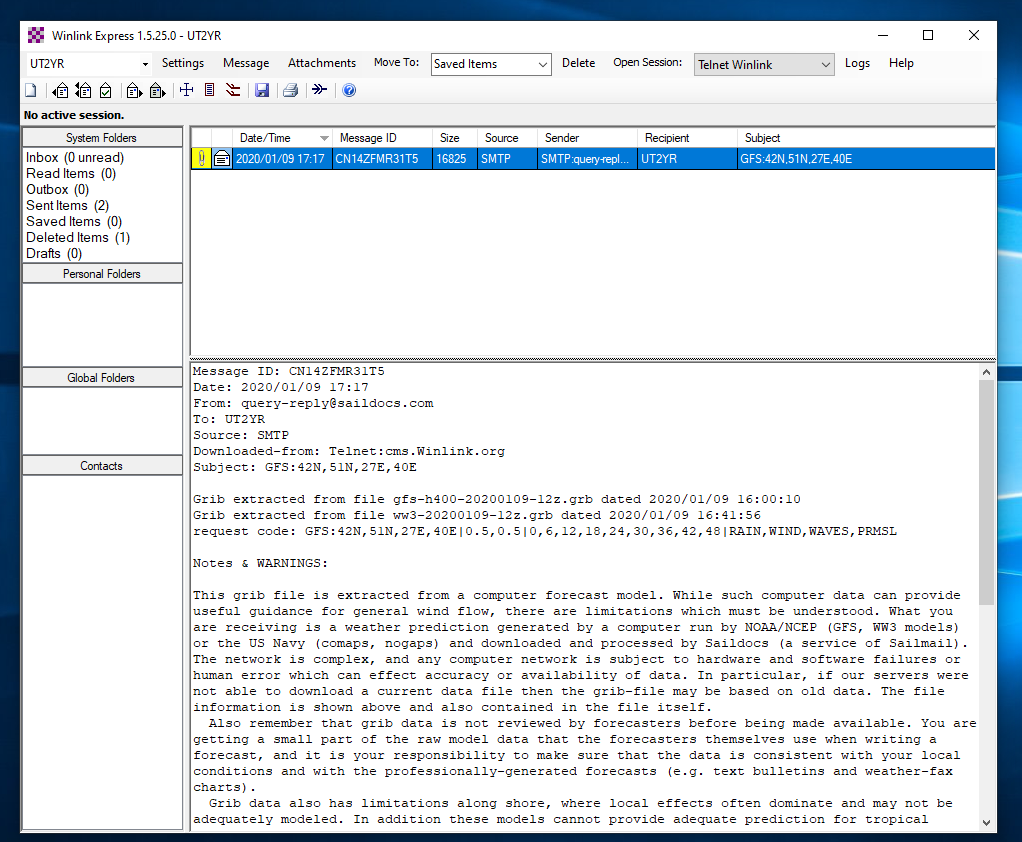Click the System Folders header

pyautogui.click(x=102, y=138)
